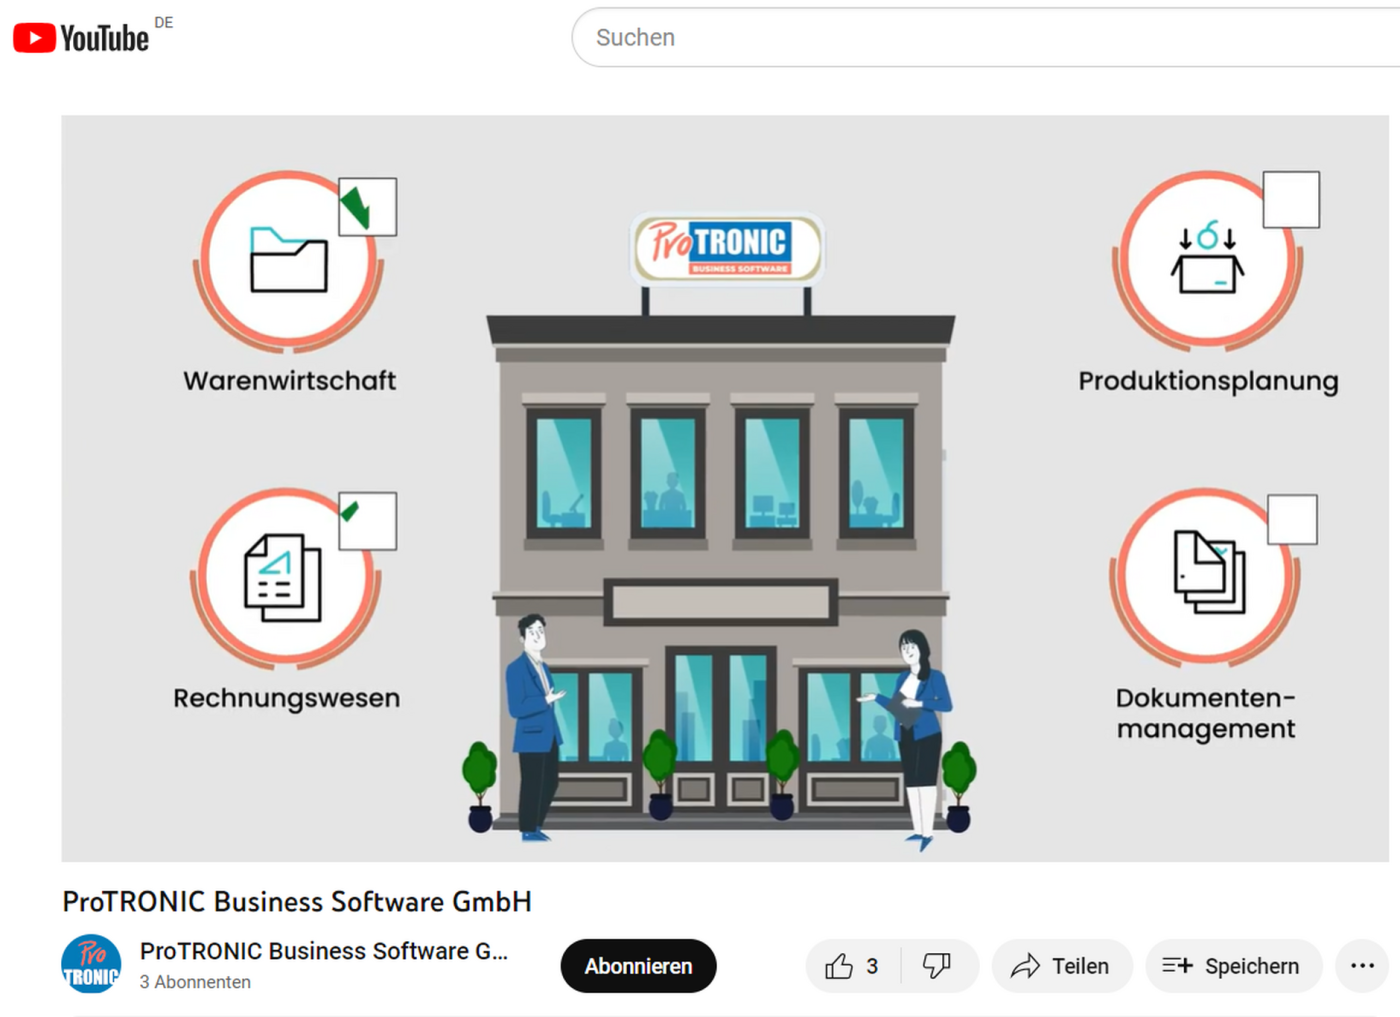Click the Warenwirtschaft folder icon
This screenshot has width=1400, height=1017.
point(288,260)
